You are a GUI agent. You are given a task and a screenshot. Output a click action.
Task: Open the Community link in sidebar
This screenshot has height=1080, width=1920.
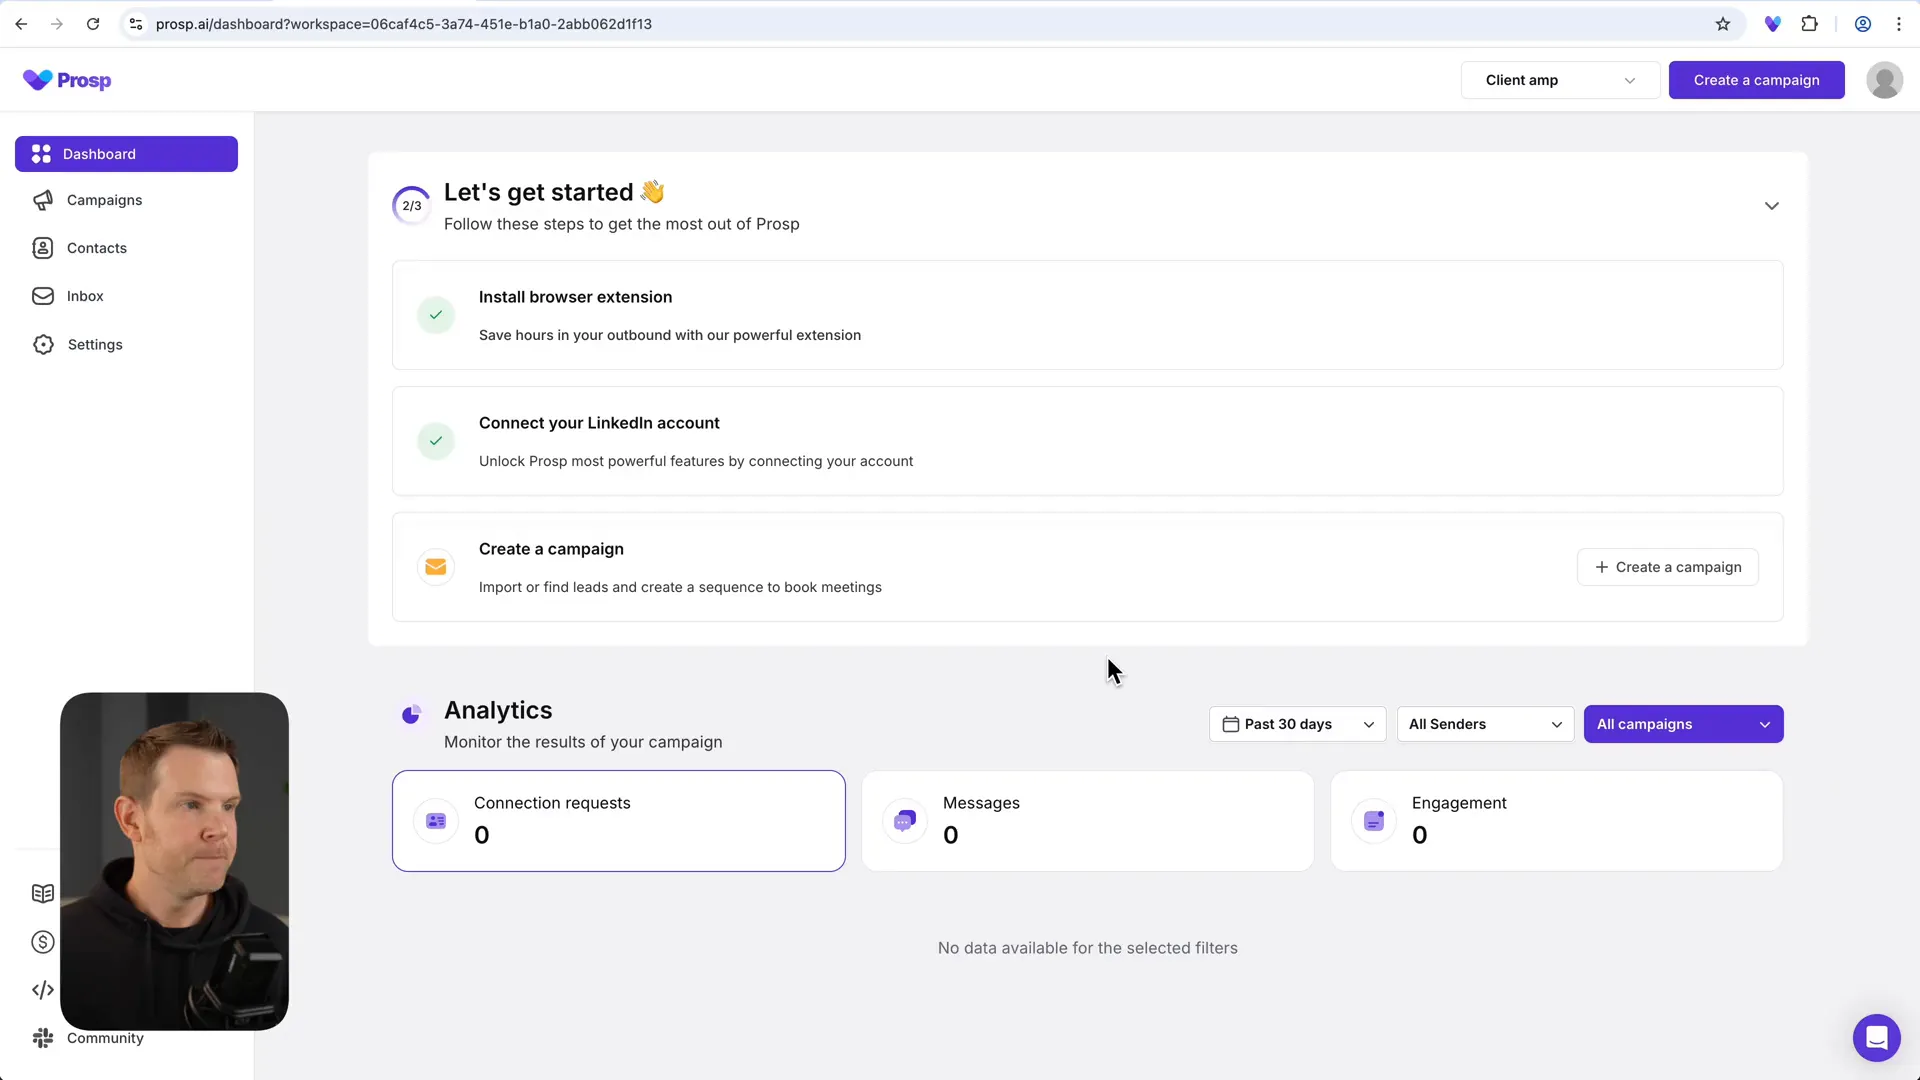tap(105, 1038)
